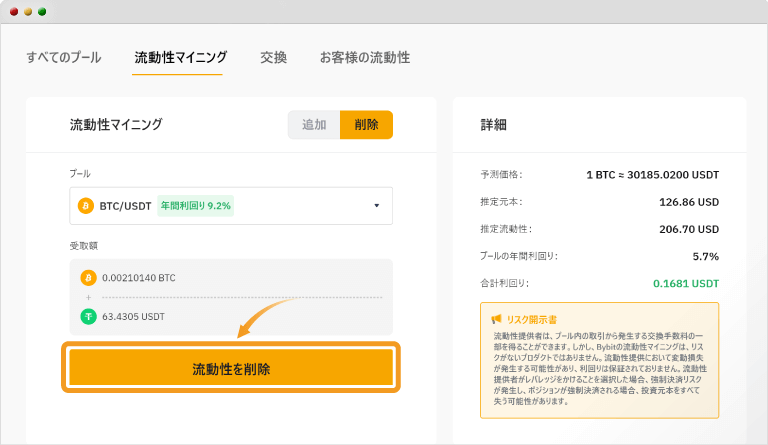Click the 年間利回り 9.2% badge
Screen dimensions: 768x445
click(195, 206)
